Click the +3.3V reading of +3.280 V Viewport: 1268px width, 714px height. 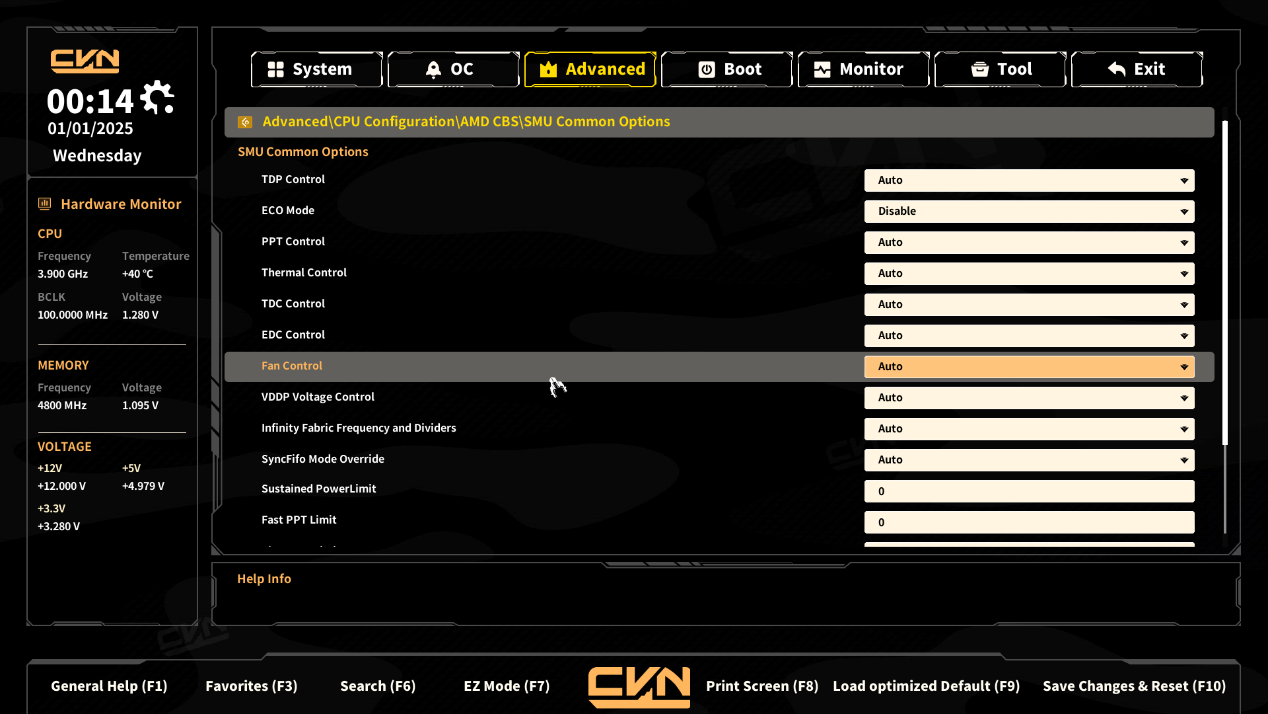[59, 527]
